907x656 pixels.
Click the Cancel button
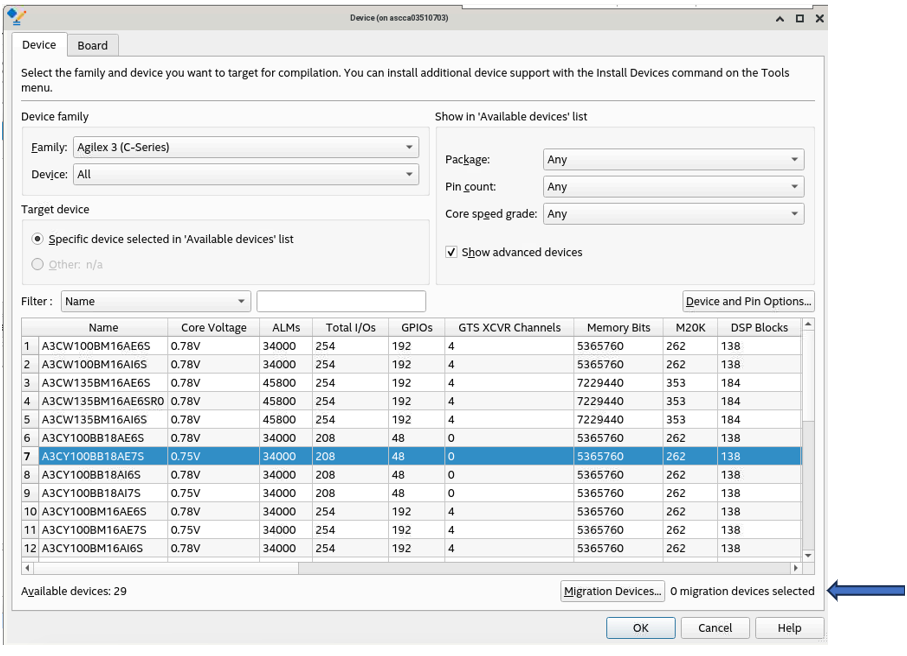715,628
